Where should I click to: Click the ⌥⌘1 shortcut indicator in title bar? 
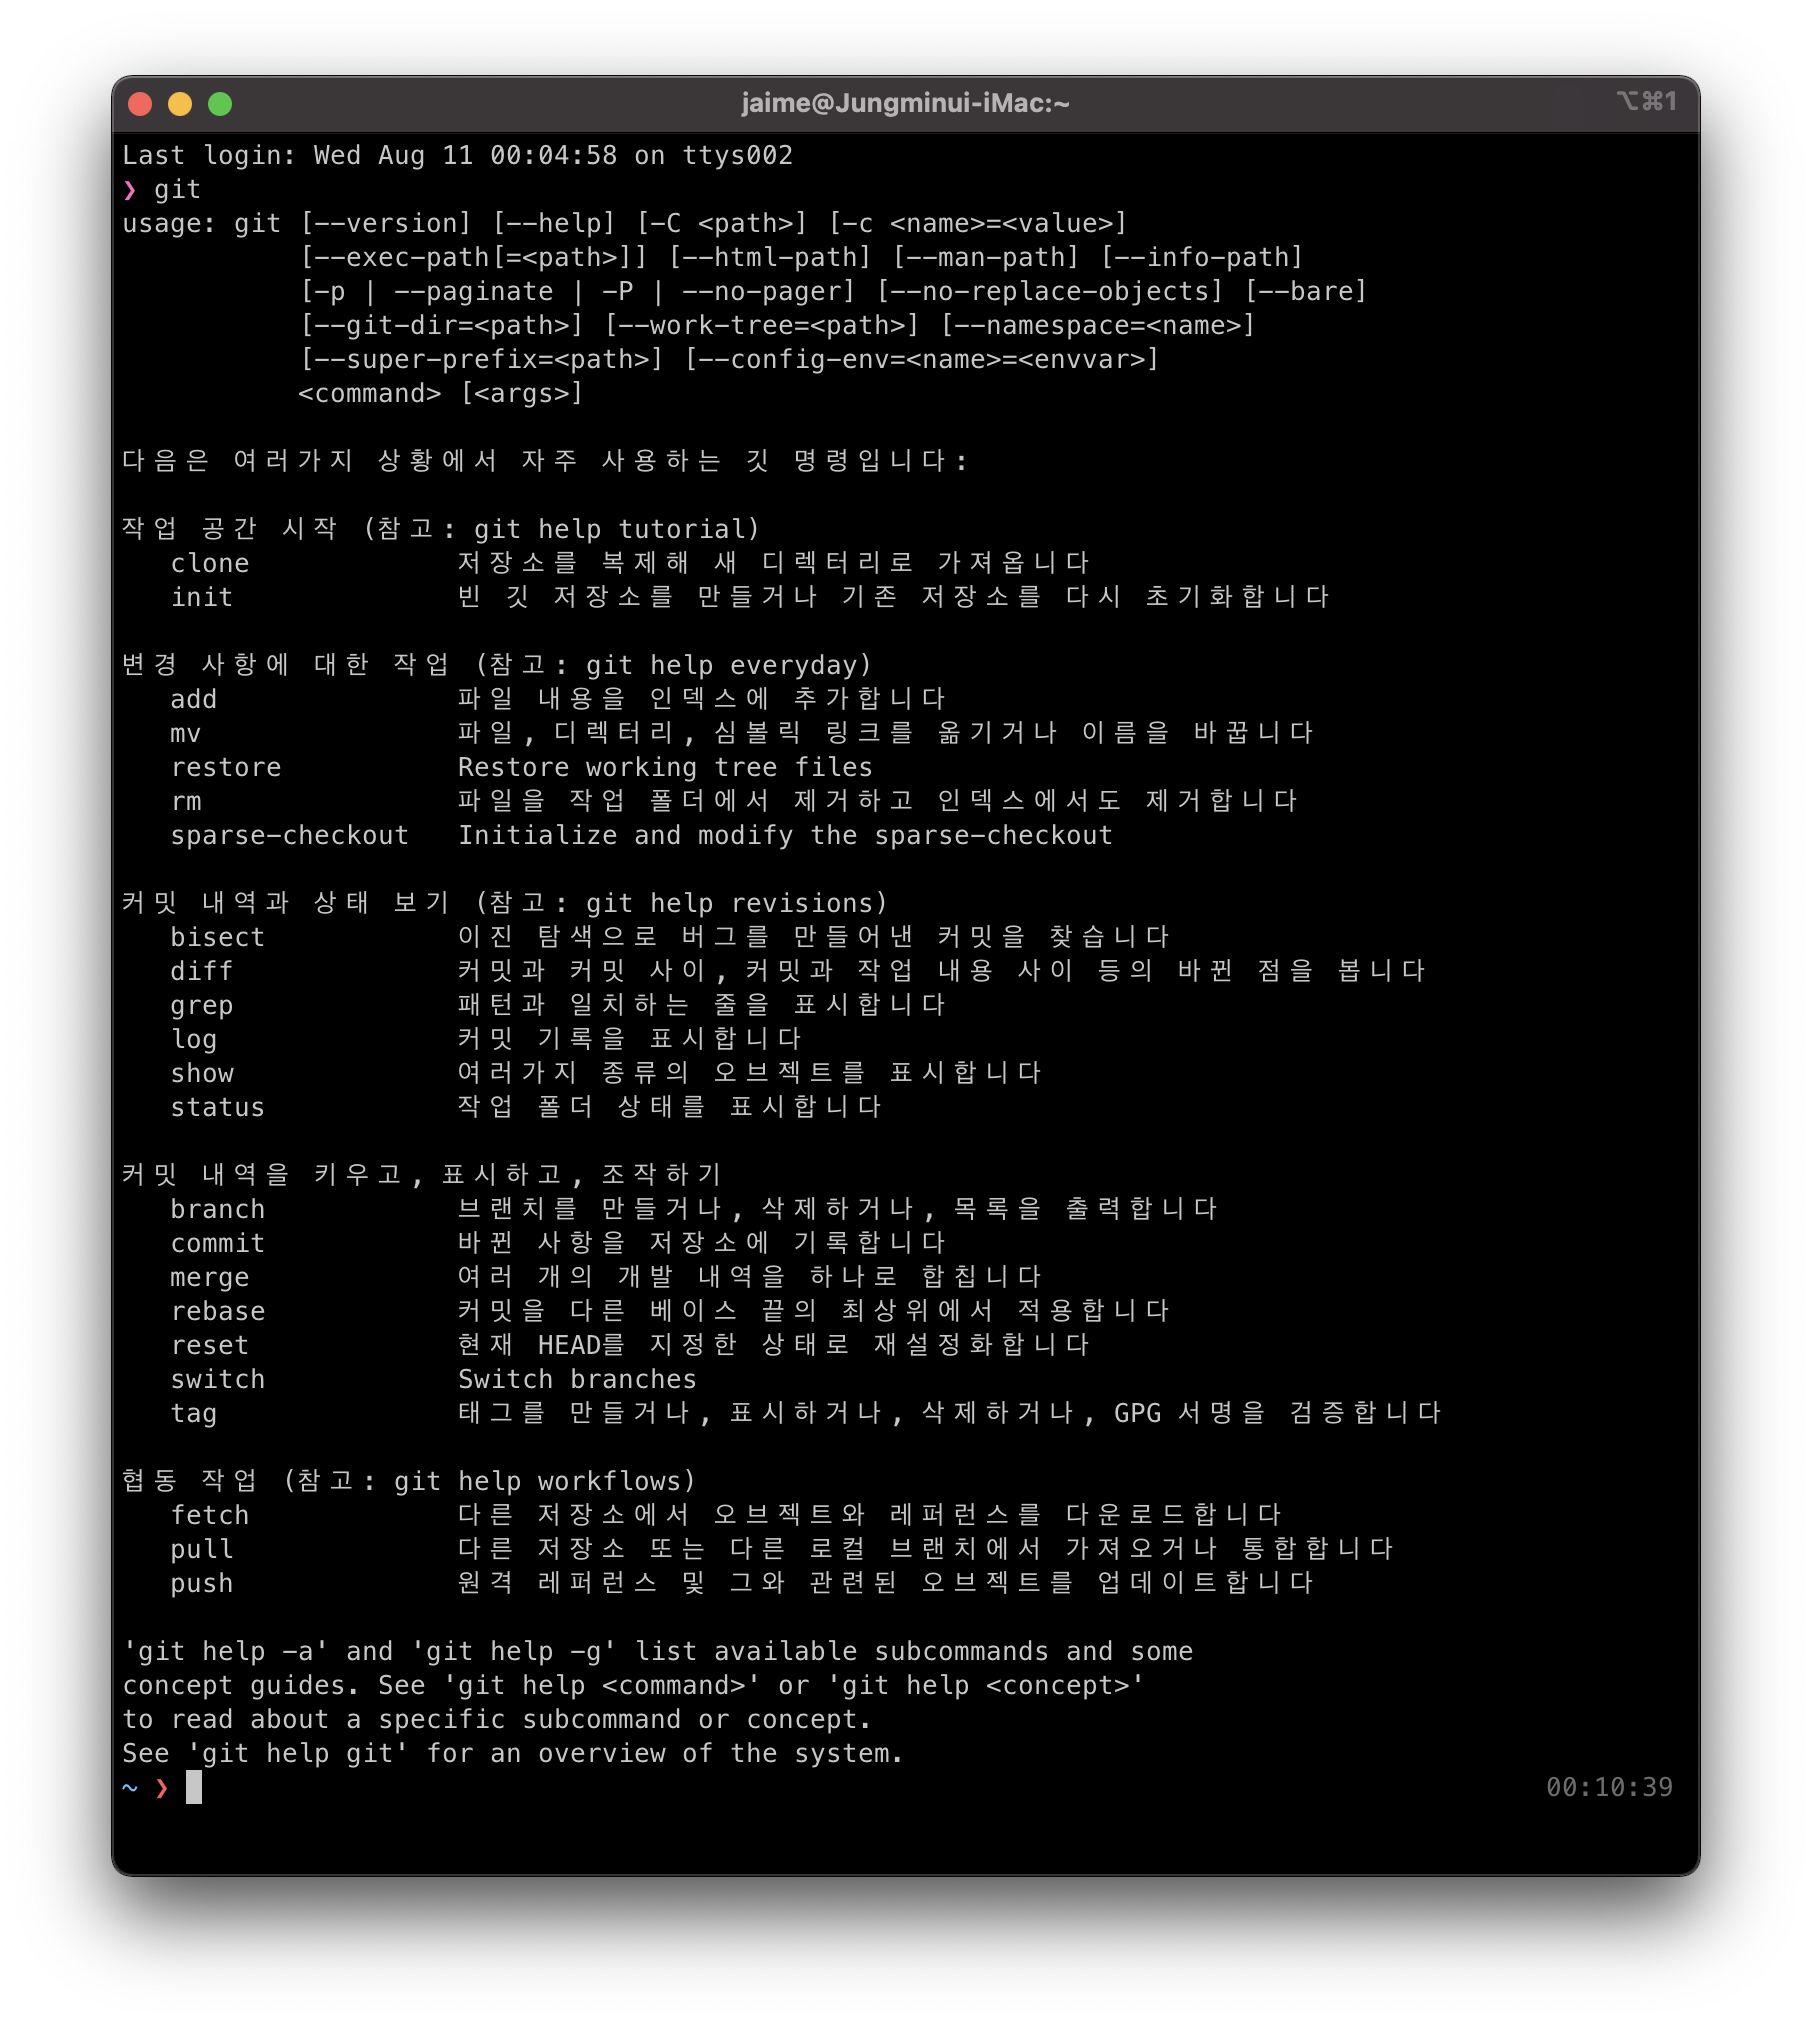coord(1646,101)
